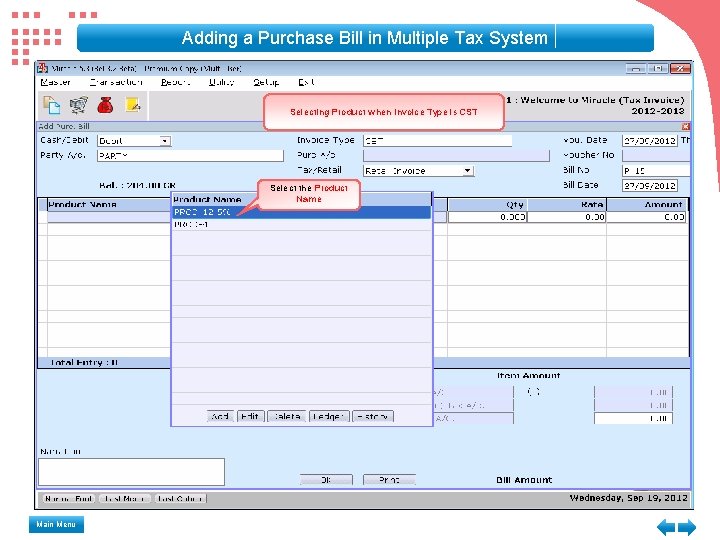The height and width of the screenshot is (540, 720).
Task: Open the Tax/Retail invoice dropdown
Action: [467, 171]
